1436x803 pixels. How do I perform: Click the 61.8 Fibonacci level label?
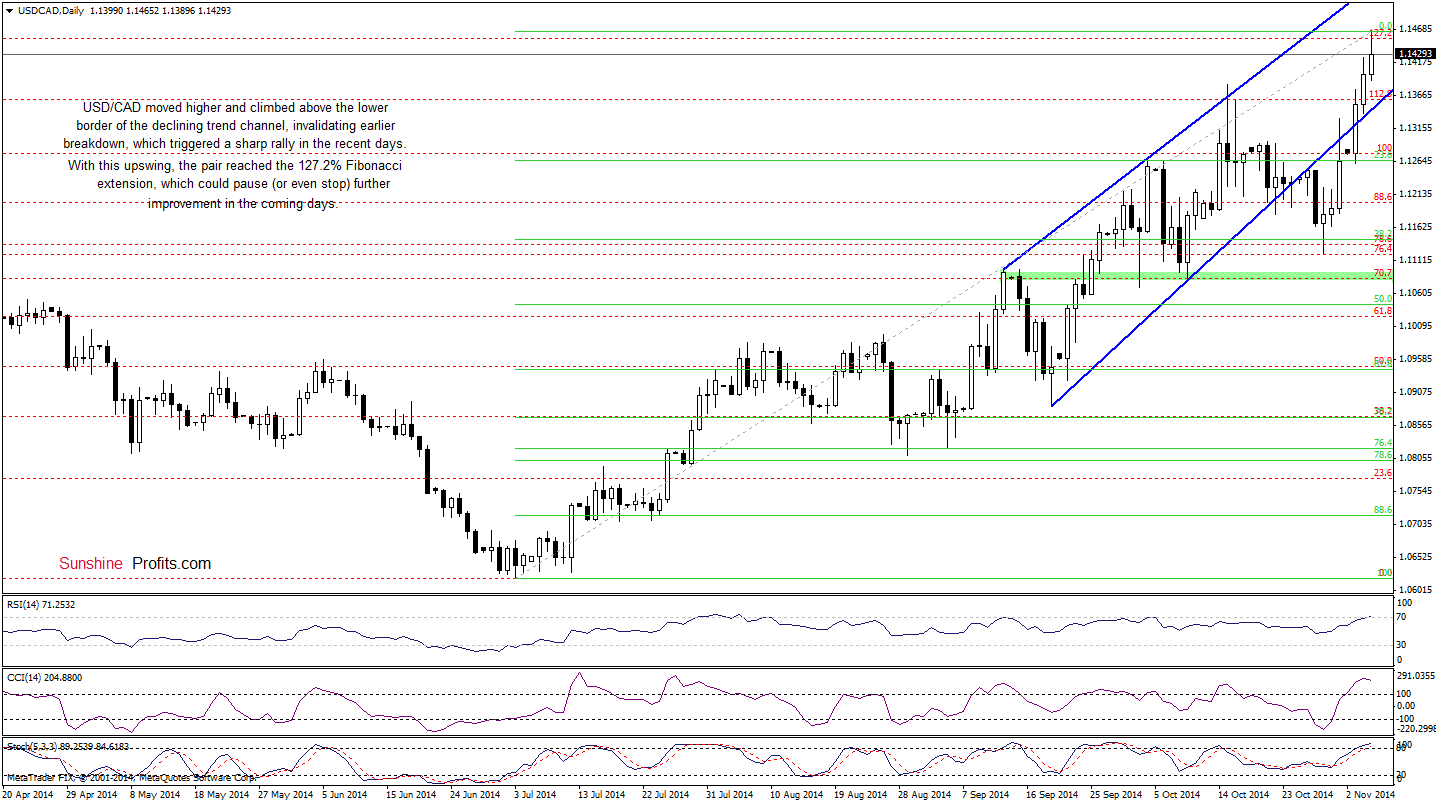(1383, 311)
